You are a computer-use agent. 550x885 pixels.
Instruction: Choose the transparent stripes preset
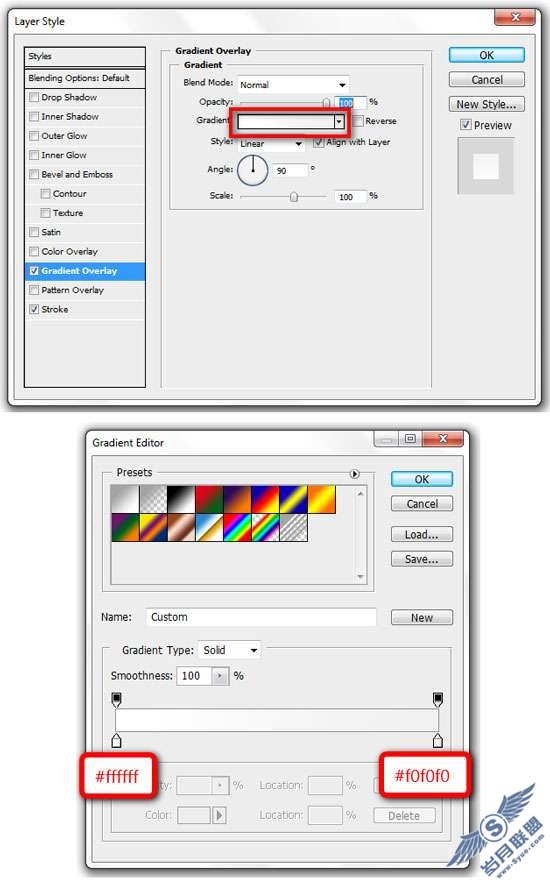[294, 528]
